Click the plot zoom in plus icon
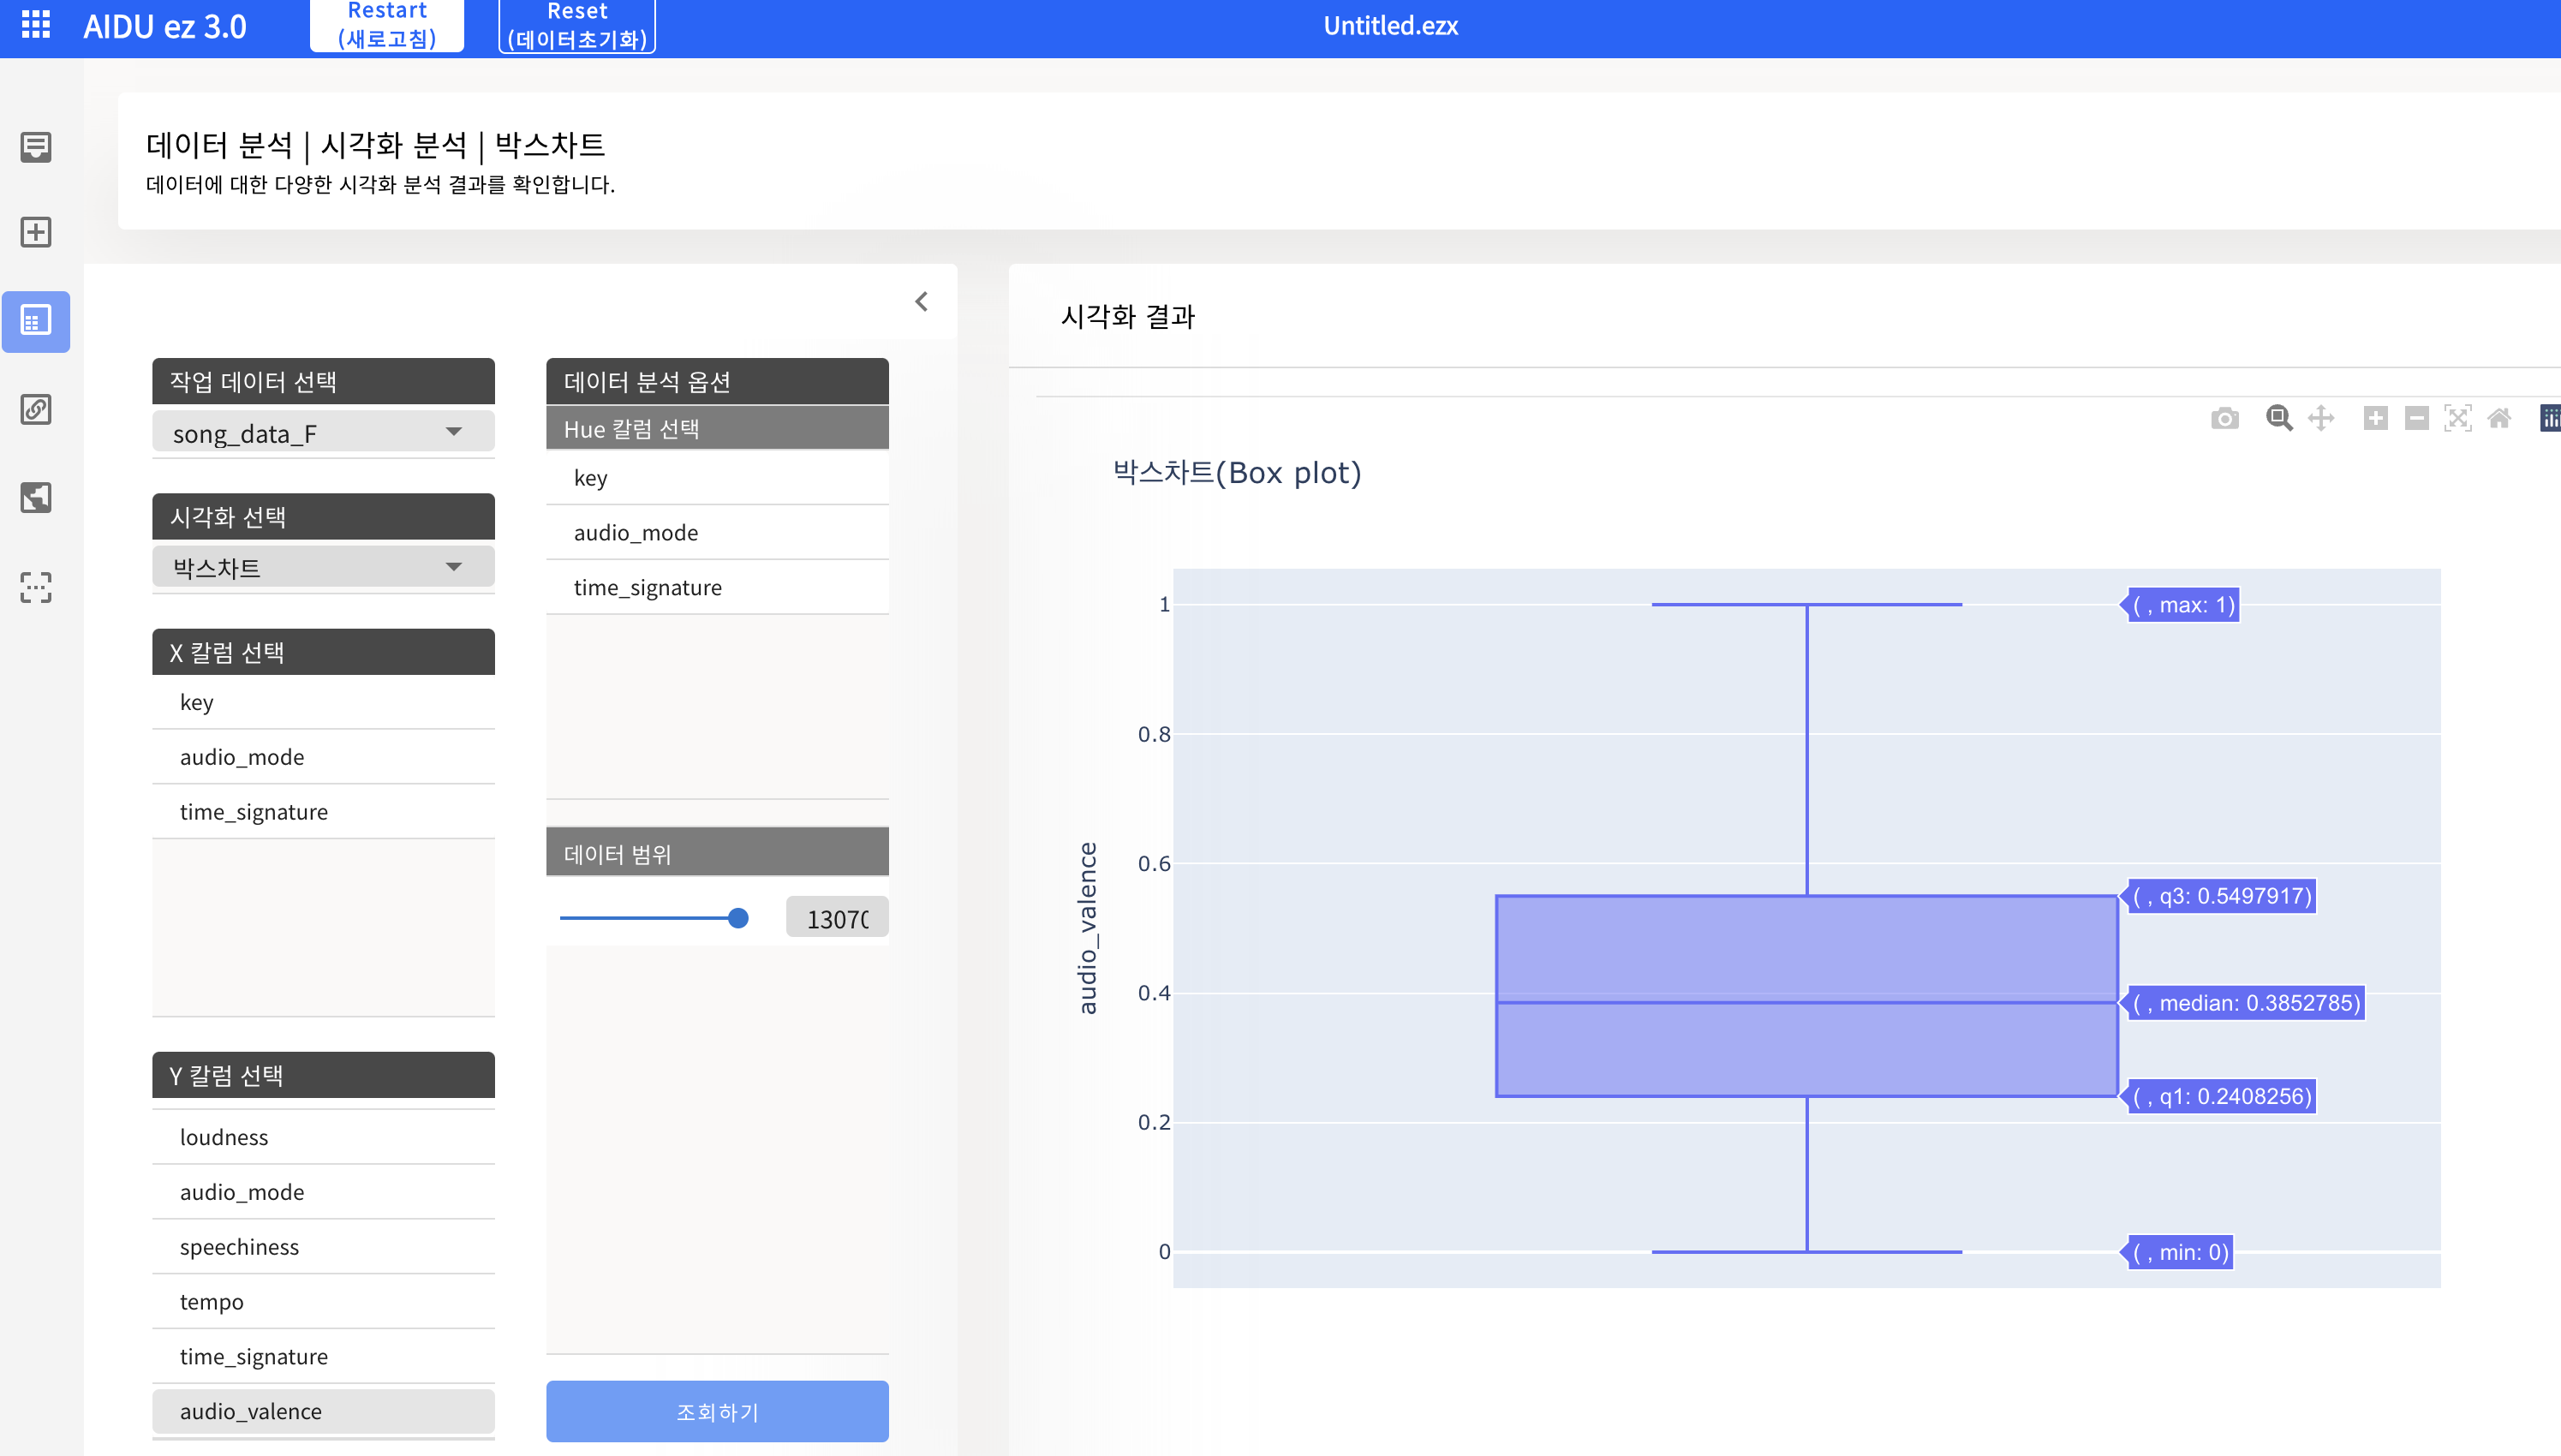The height and width of the screenshot is (1456, 2561). [x=2375, y=418]
